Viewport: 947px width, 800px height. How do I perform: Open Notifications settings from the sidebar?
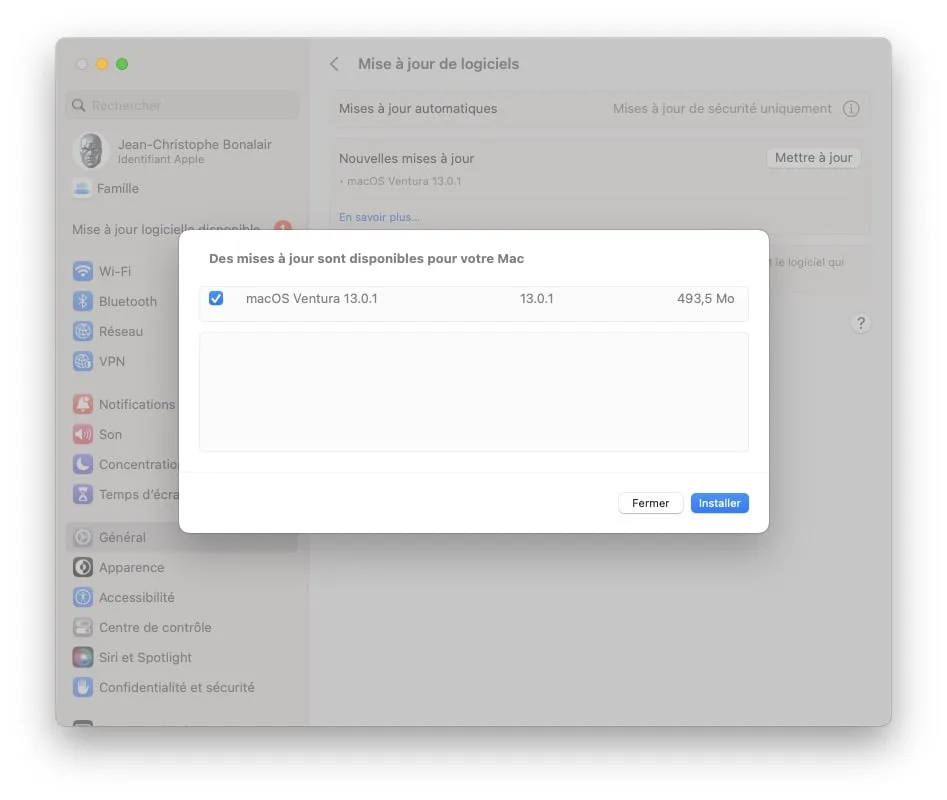pos(82,404)
